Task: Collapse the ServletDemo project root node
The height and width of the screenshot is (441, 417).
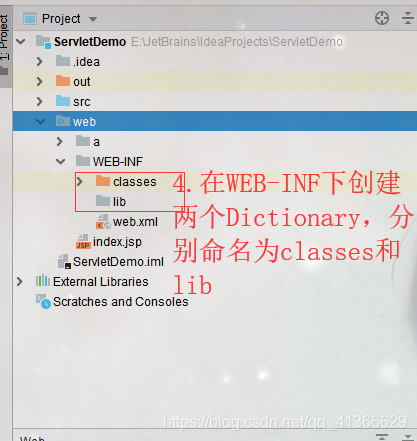Action: (21, 42)
